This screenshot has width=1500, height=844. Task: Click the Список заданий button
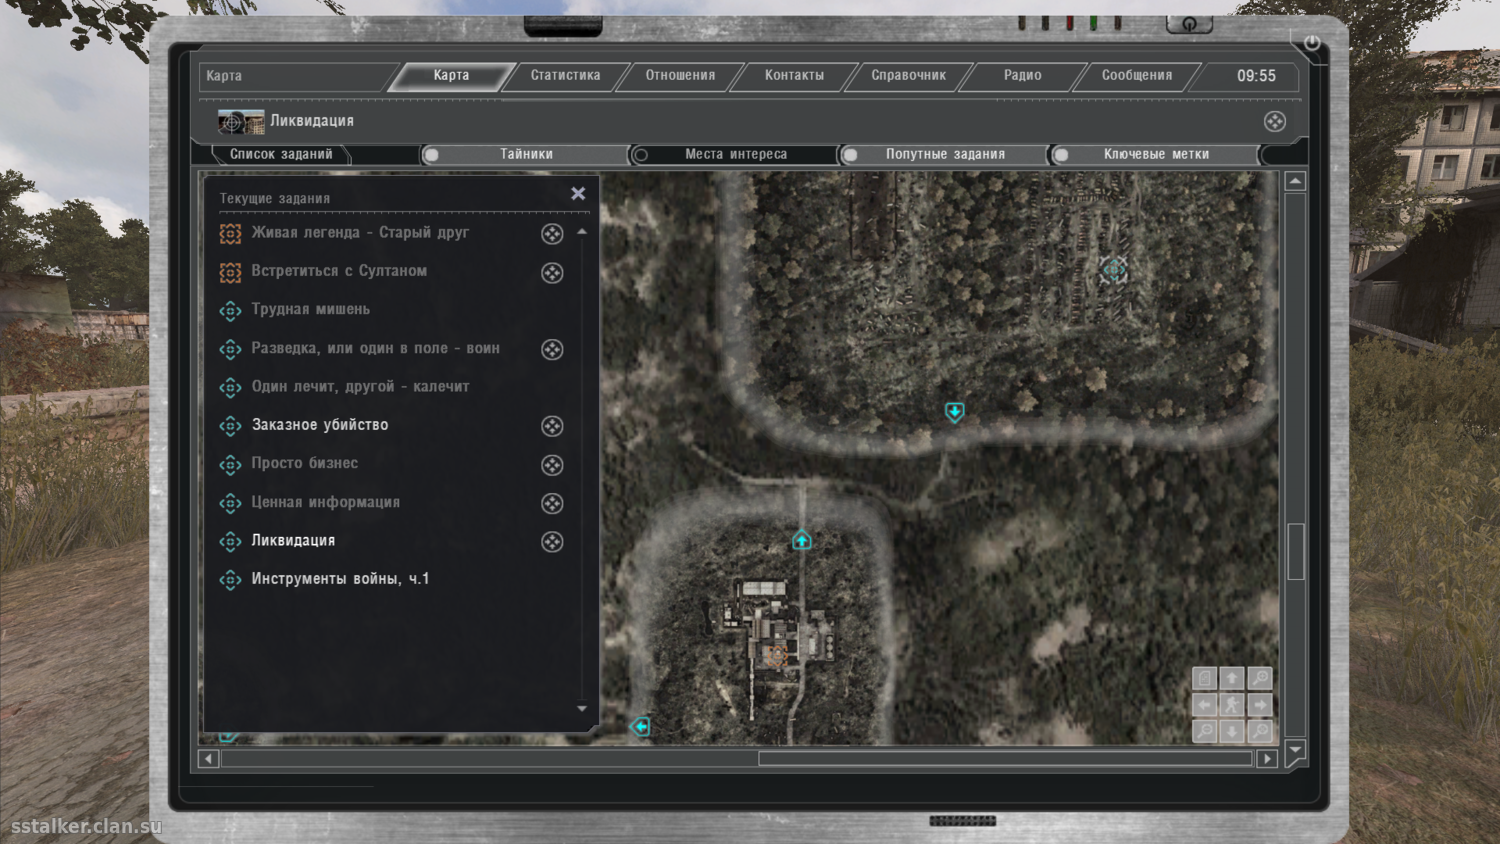[281, 154]
